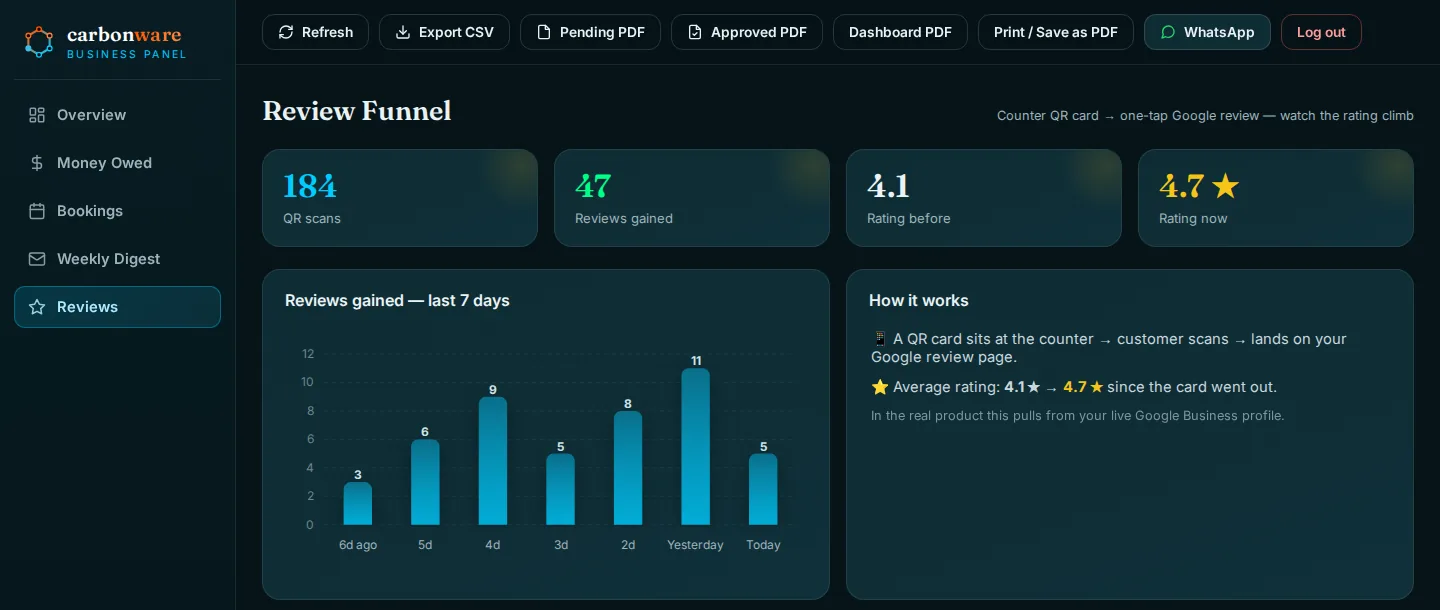Click the Today bar showing 5
The image size is (1440, 610).
(763, 489)
